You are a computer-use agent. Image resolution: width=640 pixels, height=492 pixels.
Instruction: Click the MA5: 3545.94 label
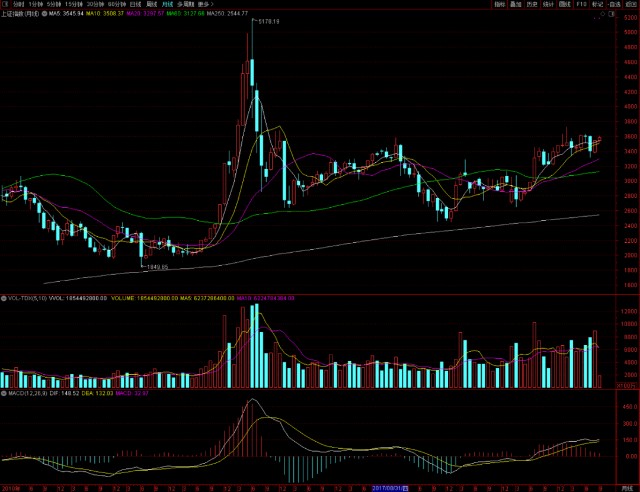click(x=66, y=13)
